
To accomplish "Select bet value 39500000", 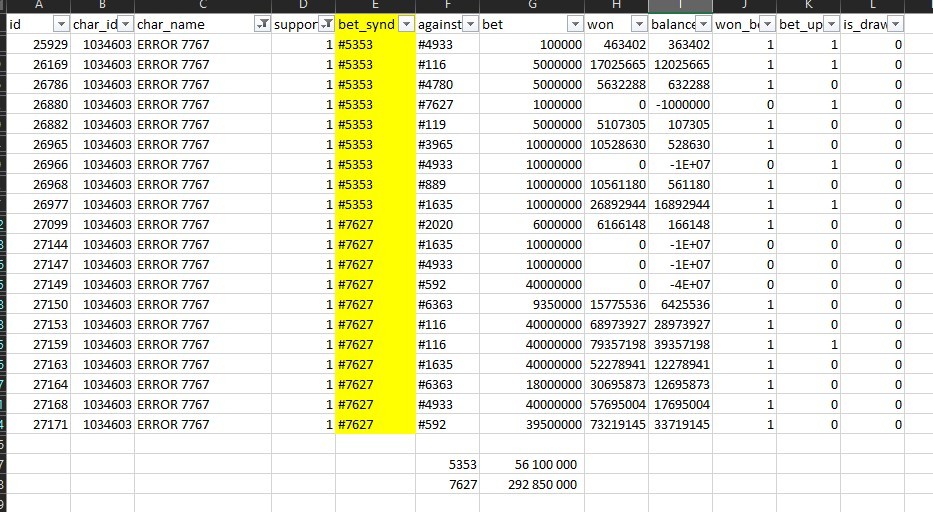I will coord(532,424).
